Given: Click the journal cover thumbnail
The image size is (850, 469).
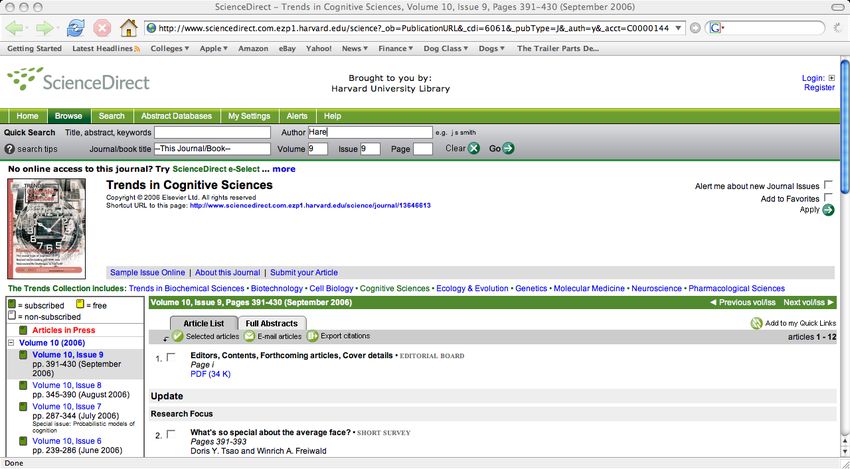Looking at the screenshot, I should tap(47, 229).
